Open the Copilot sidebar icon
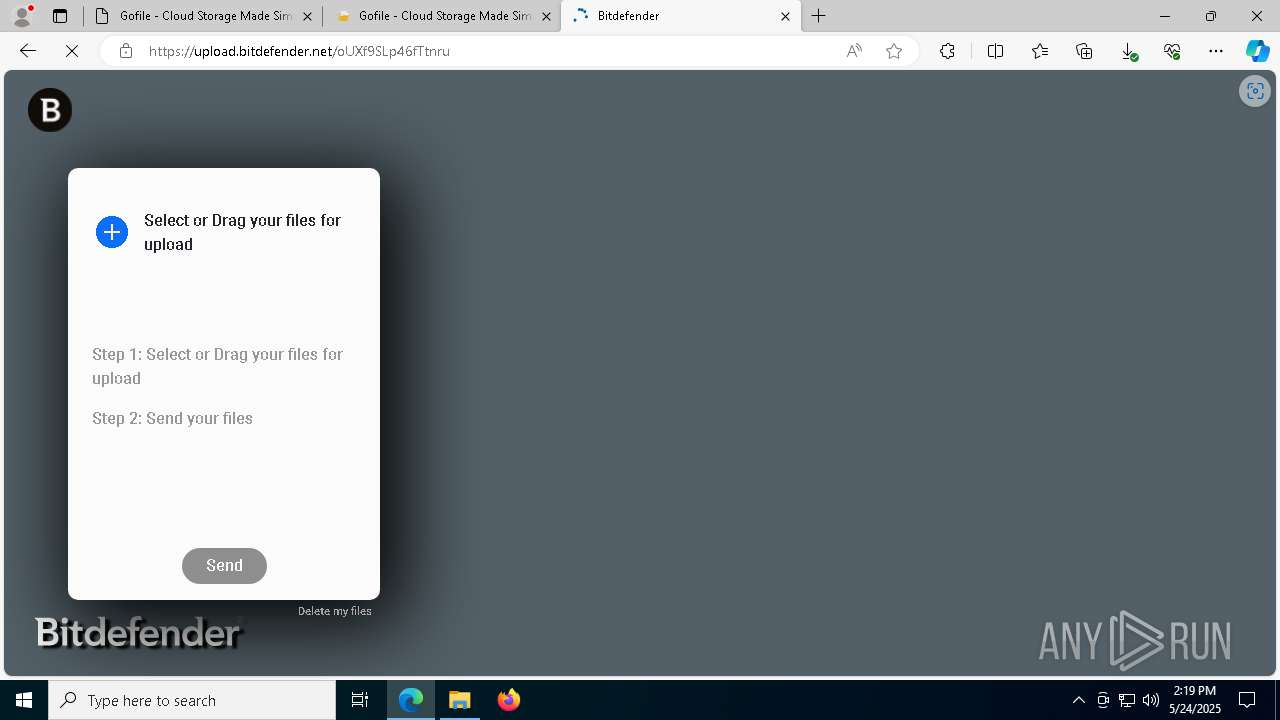The width and height of the screenshot is (1280, 720). (1257, 51)
